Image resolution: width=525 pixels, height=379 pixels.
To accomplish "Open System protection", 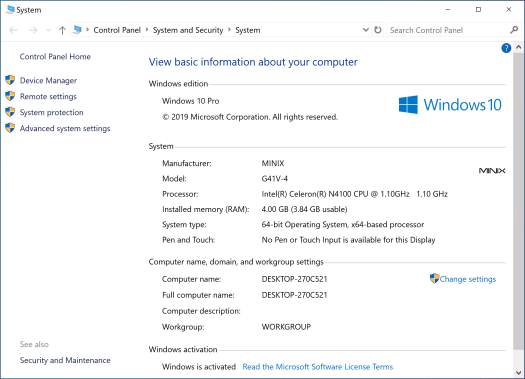I will [52, 112].
